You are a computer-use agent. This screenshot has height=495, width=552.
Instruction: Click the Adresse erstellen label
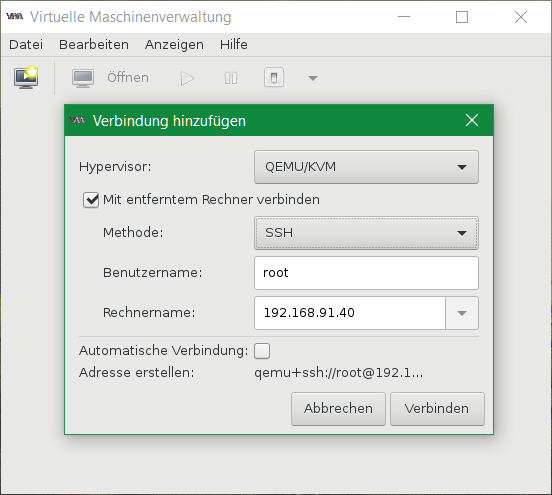tap(137, 372)
